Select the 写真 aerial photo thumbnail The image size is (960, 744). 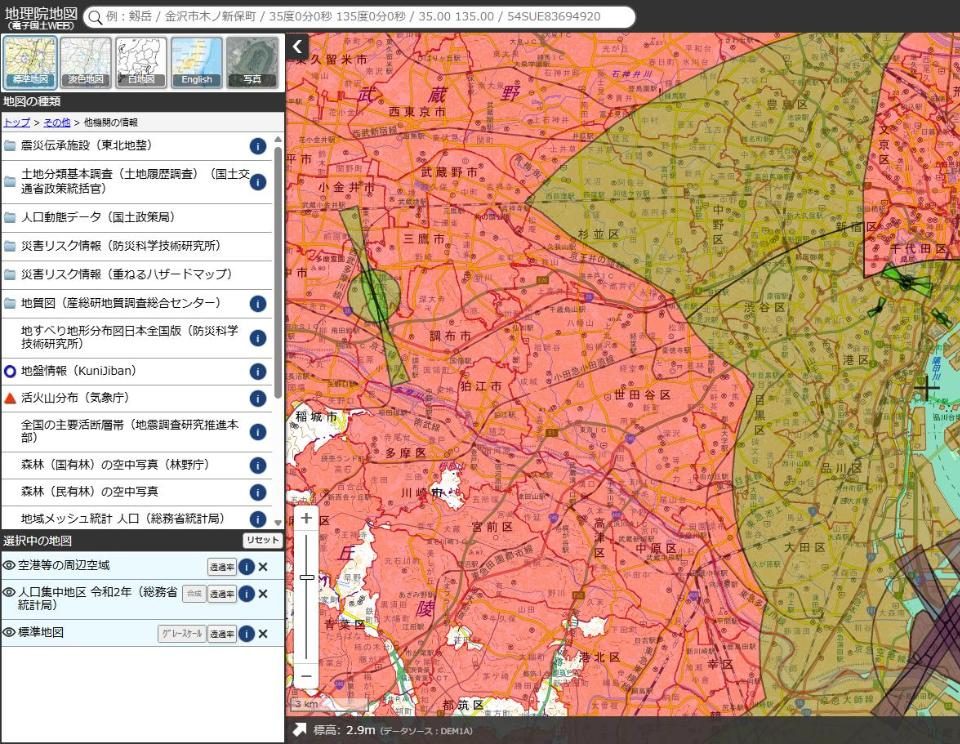pos(252,62)
